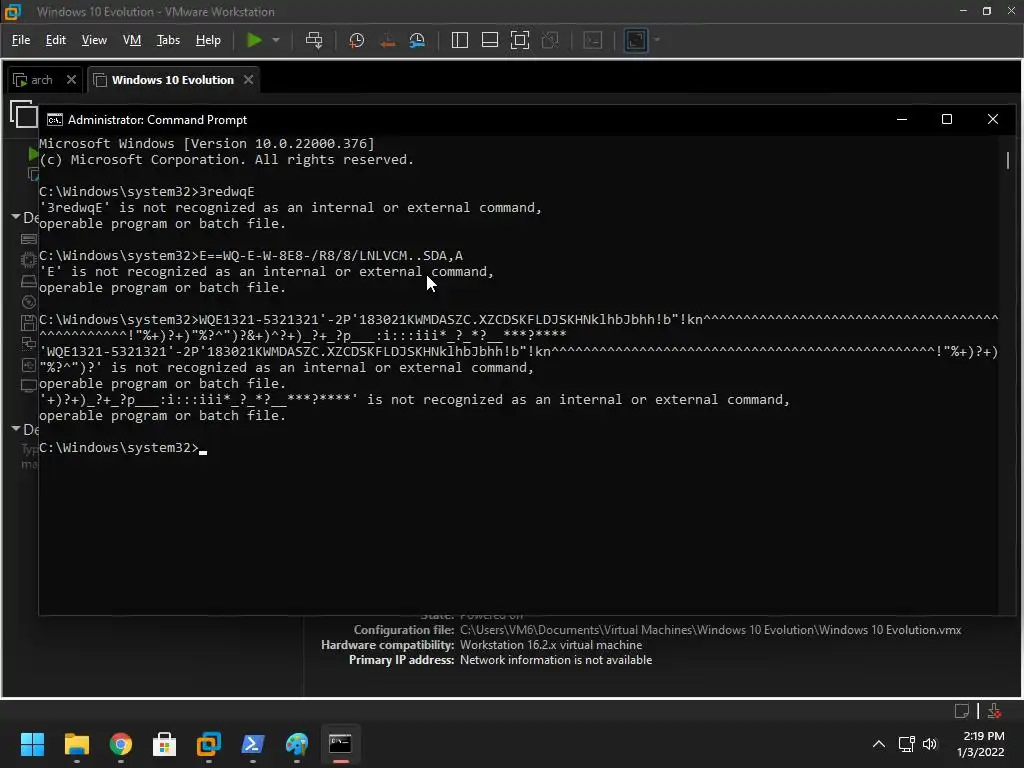Click the green Power On play button
This screenshot has height=768, width=1024.
coord(254,40)
